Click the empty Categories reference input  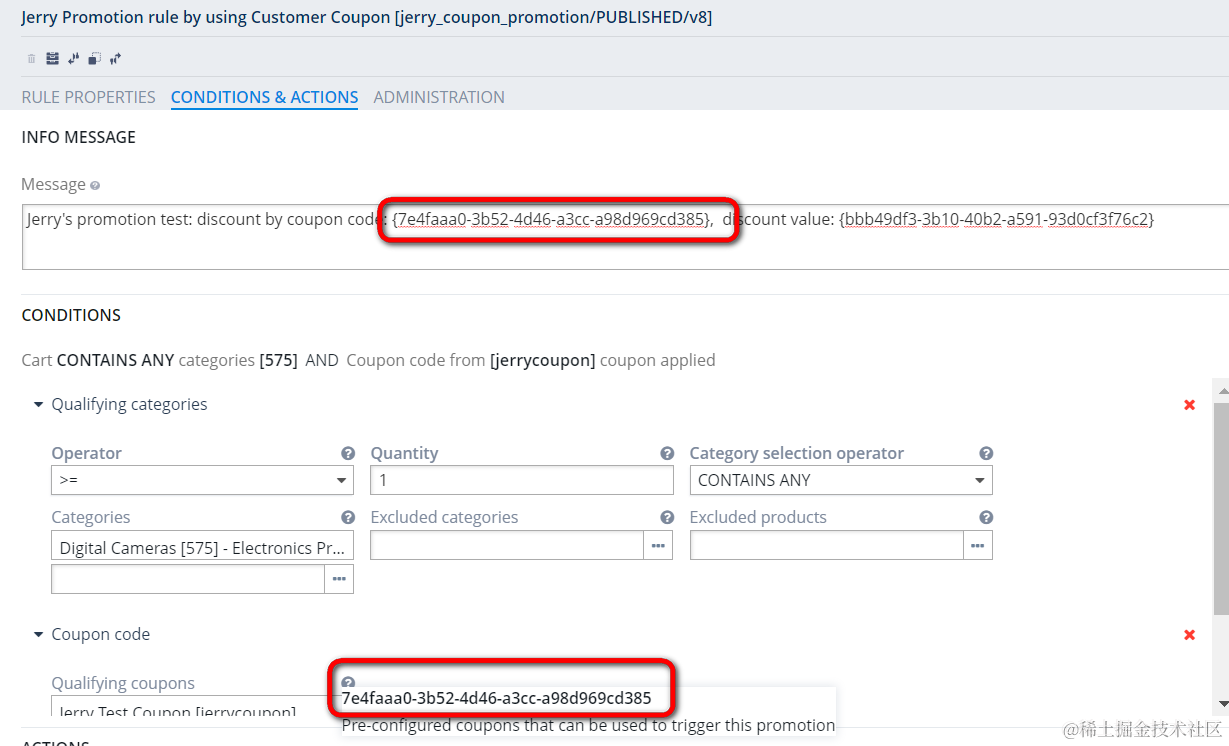(188, 579)
